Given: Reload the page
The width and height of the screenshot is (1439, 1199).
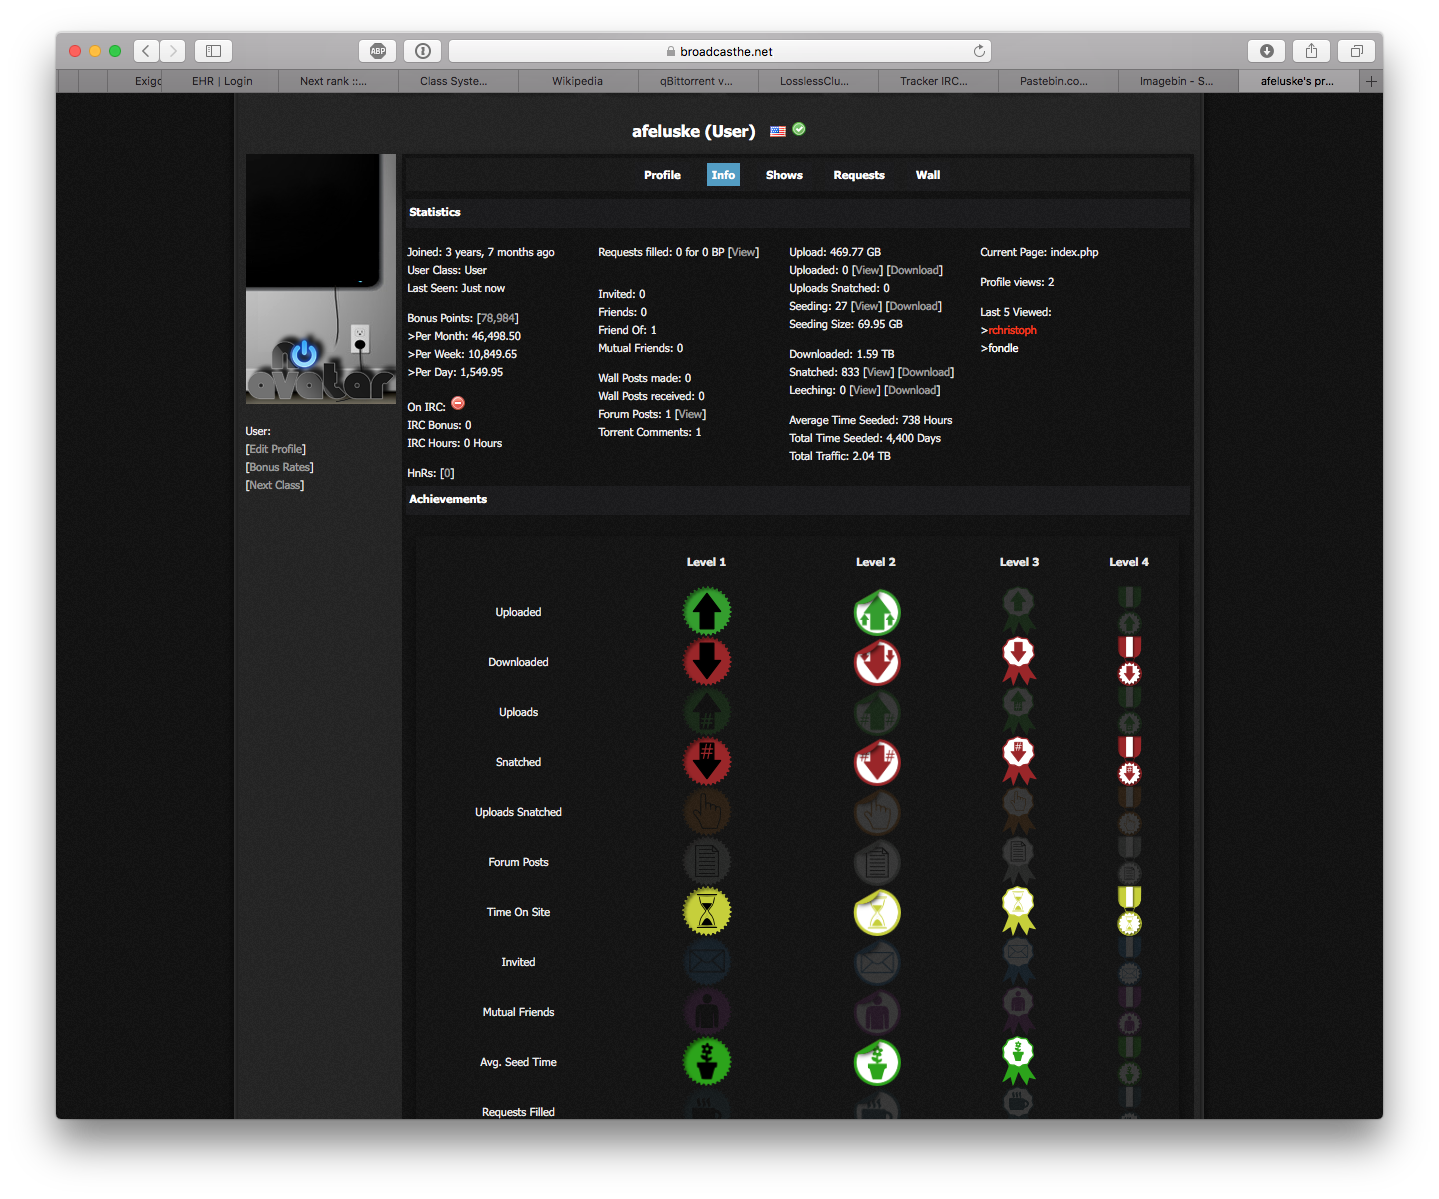Looking at the screenshot, I should point(979,51).
